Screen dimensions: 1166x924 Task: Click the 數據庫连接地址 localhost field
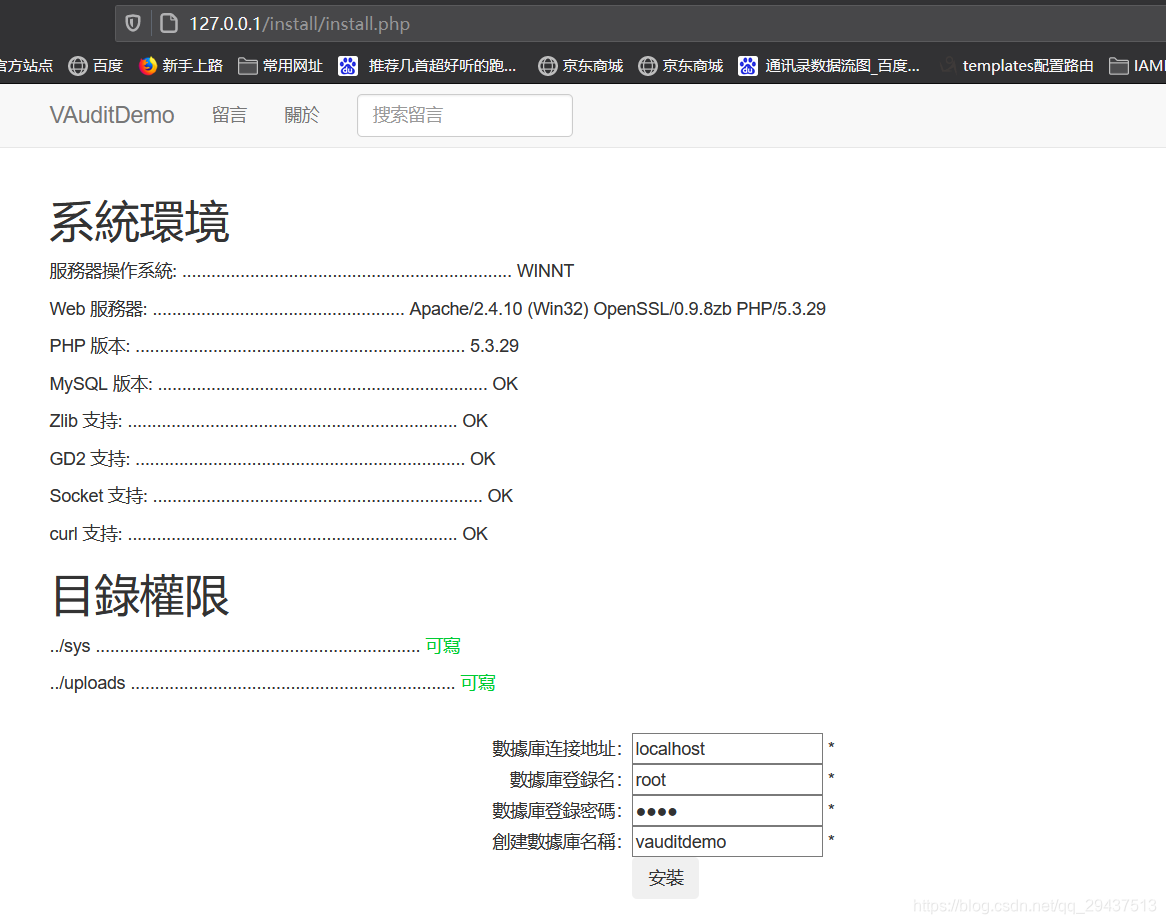tap(727, 749)
